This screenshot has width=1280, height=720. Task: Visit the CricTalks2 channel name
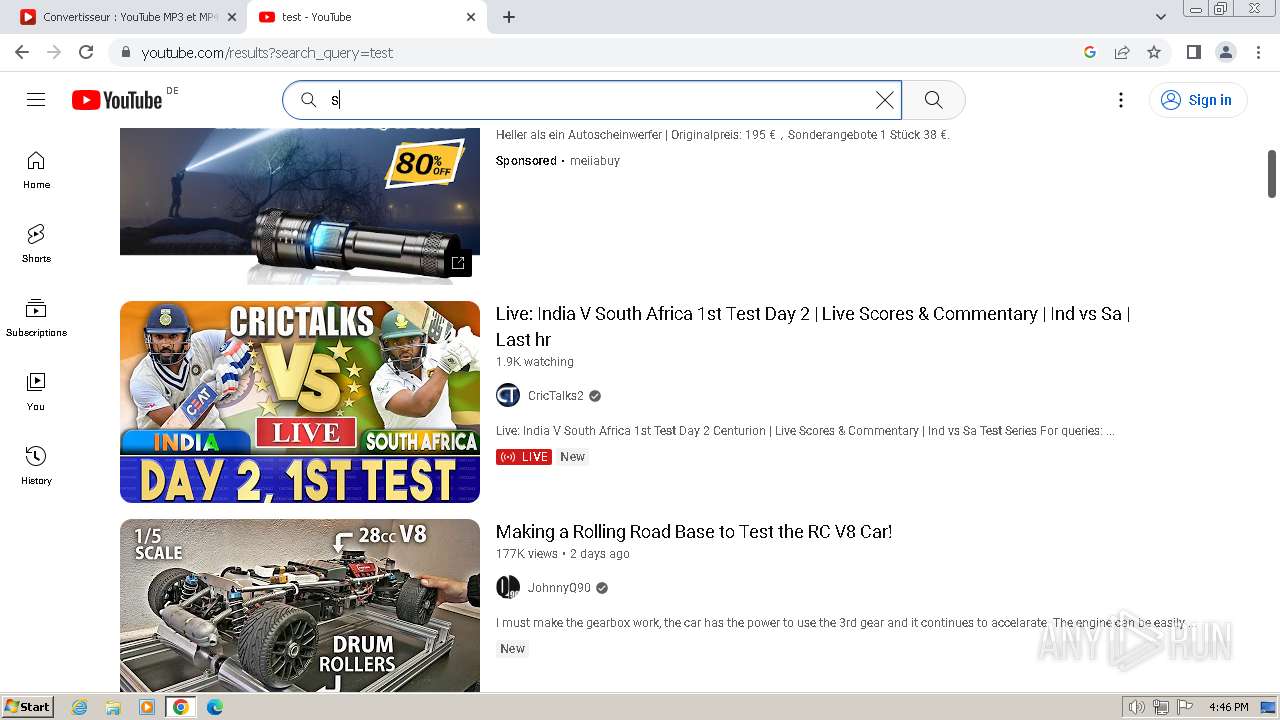[x=556, y=396]
